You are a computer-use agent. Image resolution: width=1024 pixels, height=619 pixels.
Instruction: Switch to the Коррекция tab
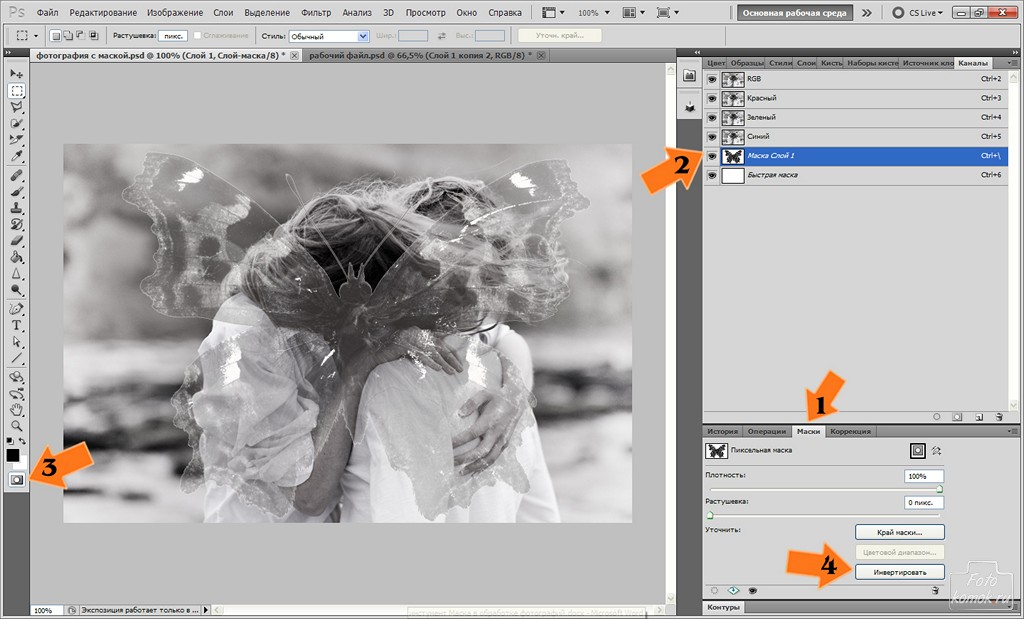tap(850, 431)
